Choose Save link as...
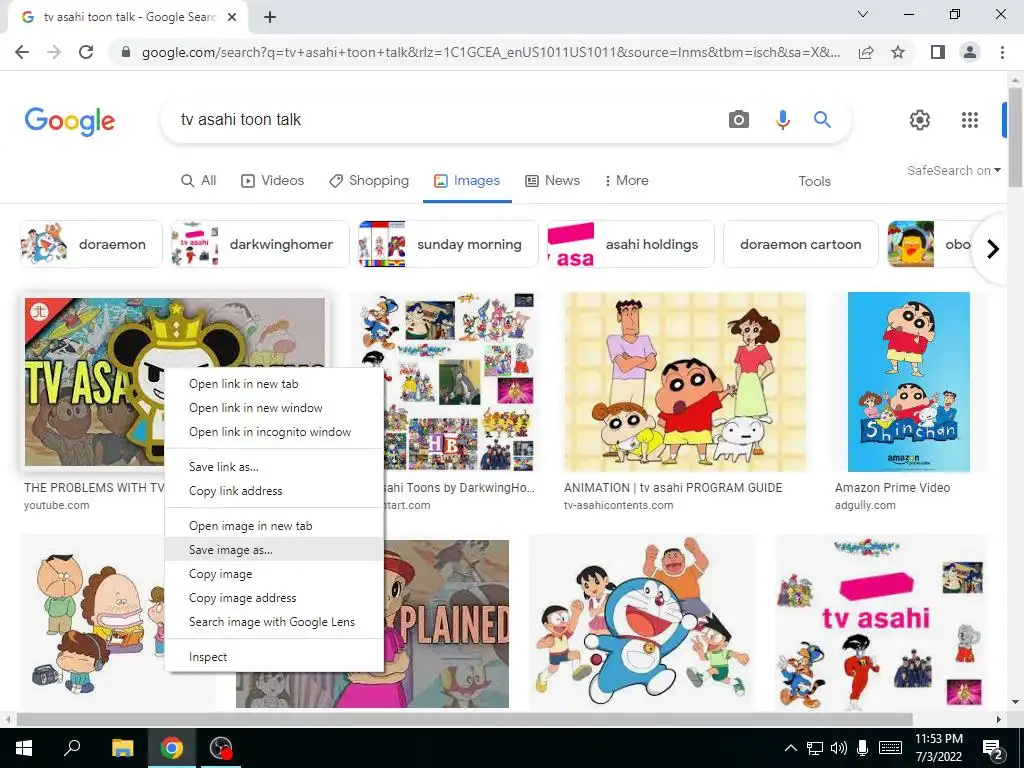 coord(274,467)
